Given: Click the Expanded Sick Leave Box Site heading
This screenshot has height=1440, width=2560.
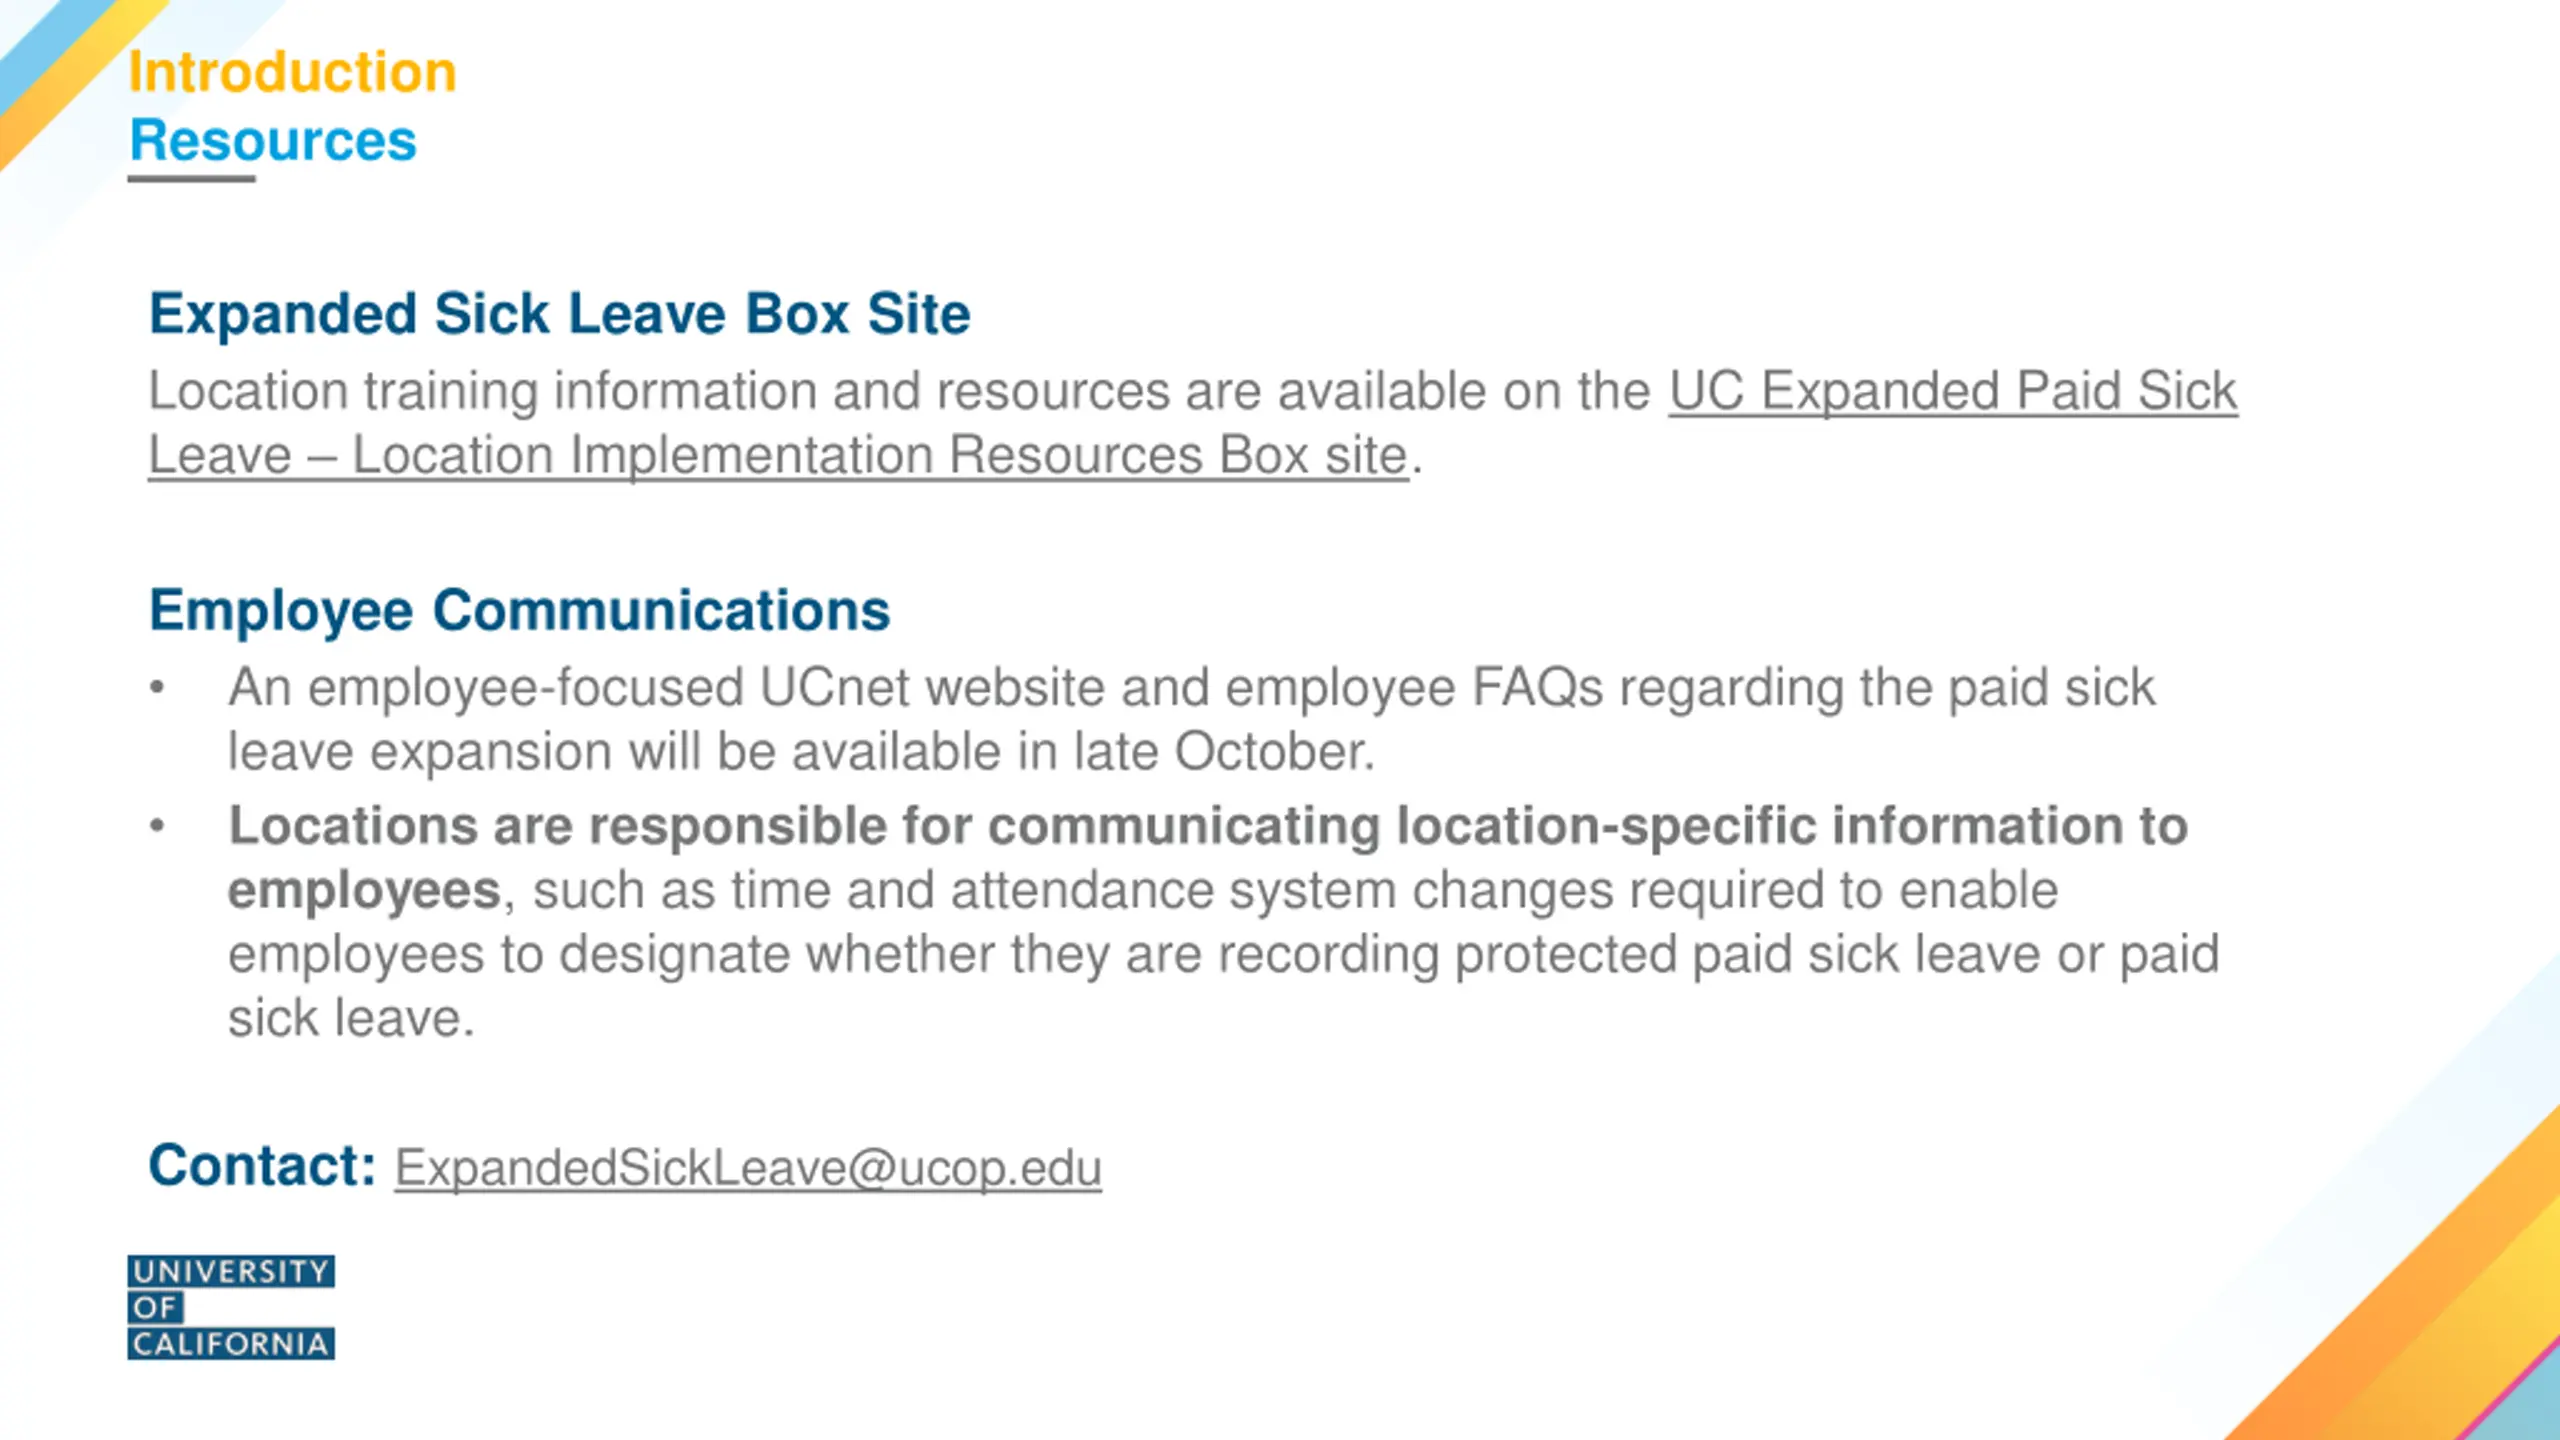Looking at the screenshot, I should pos(560,314).
